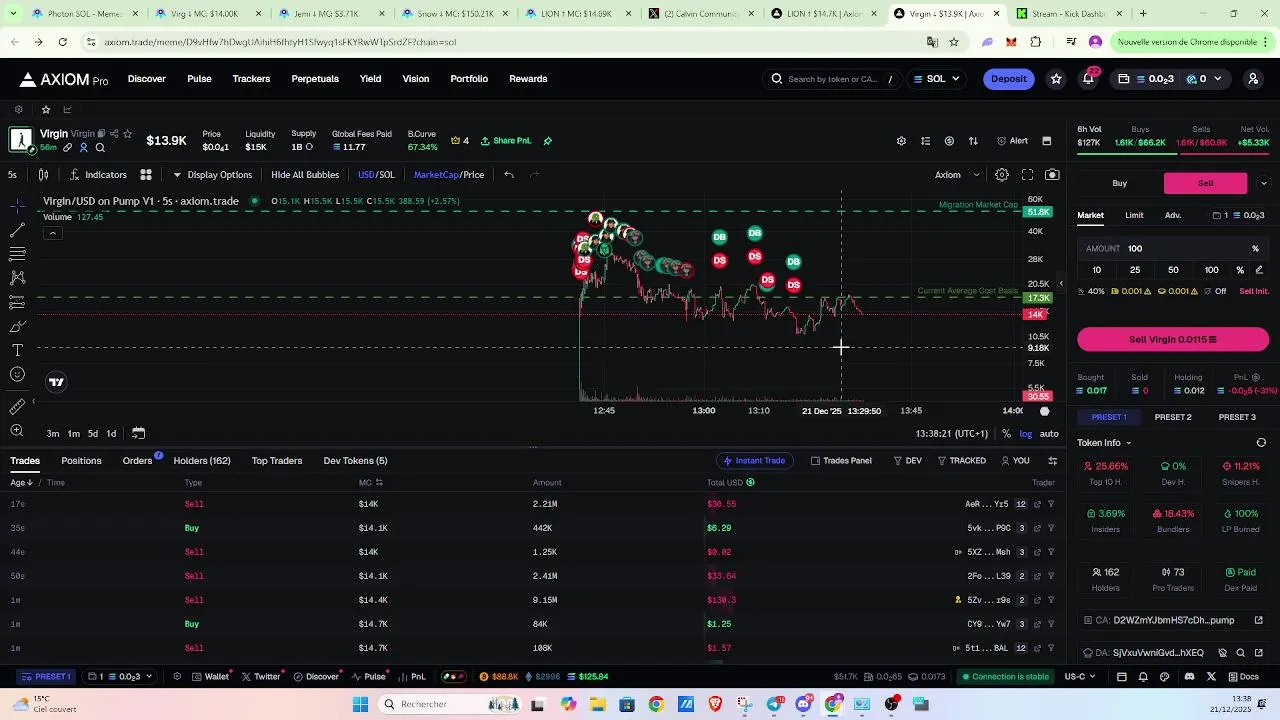Refresh the Token Info panel
Screen dimensions: 1280x720
pos(1261,443)
